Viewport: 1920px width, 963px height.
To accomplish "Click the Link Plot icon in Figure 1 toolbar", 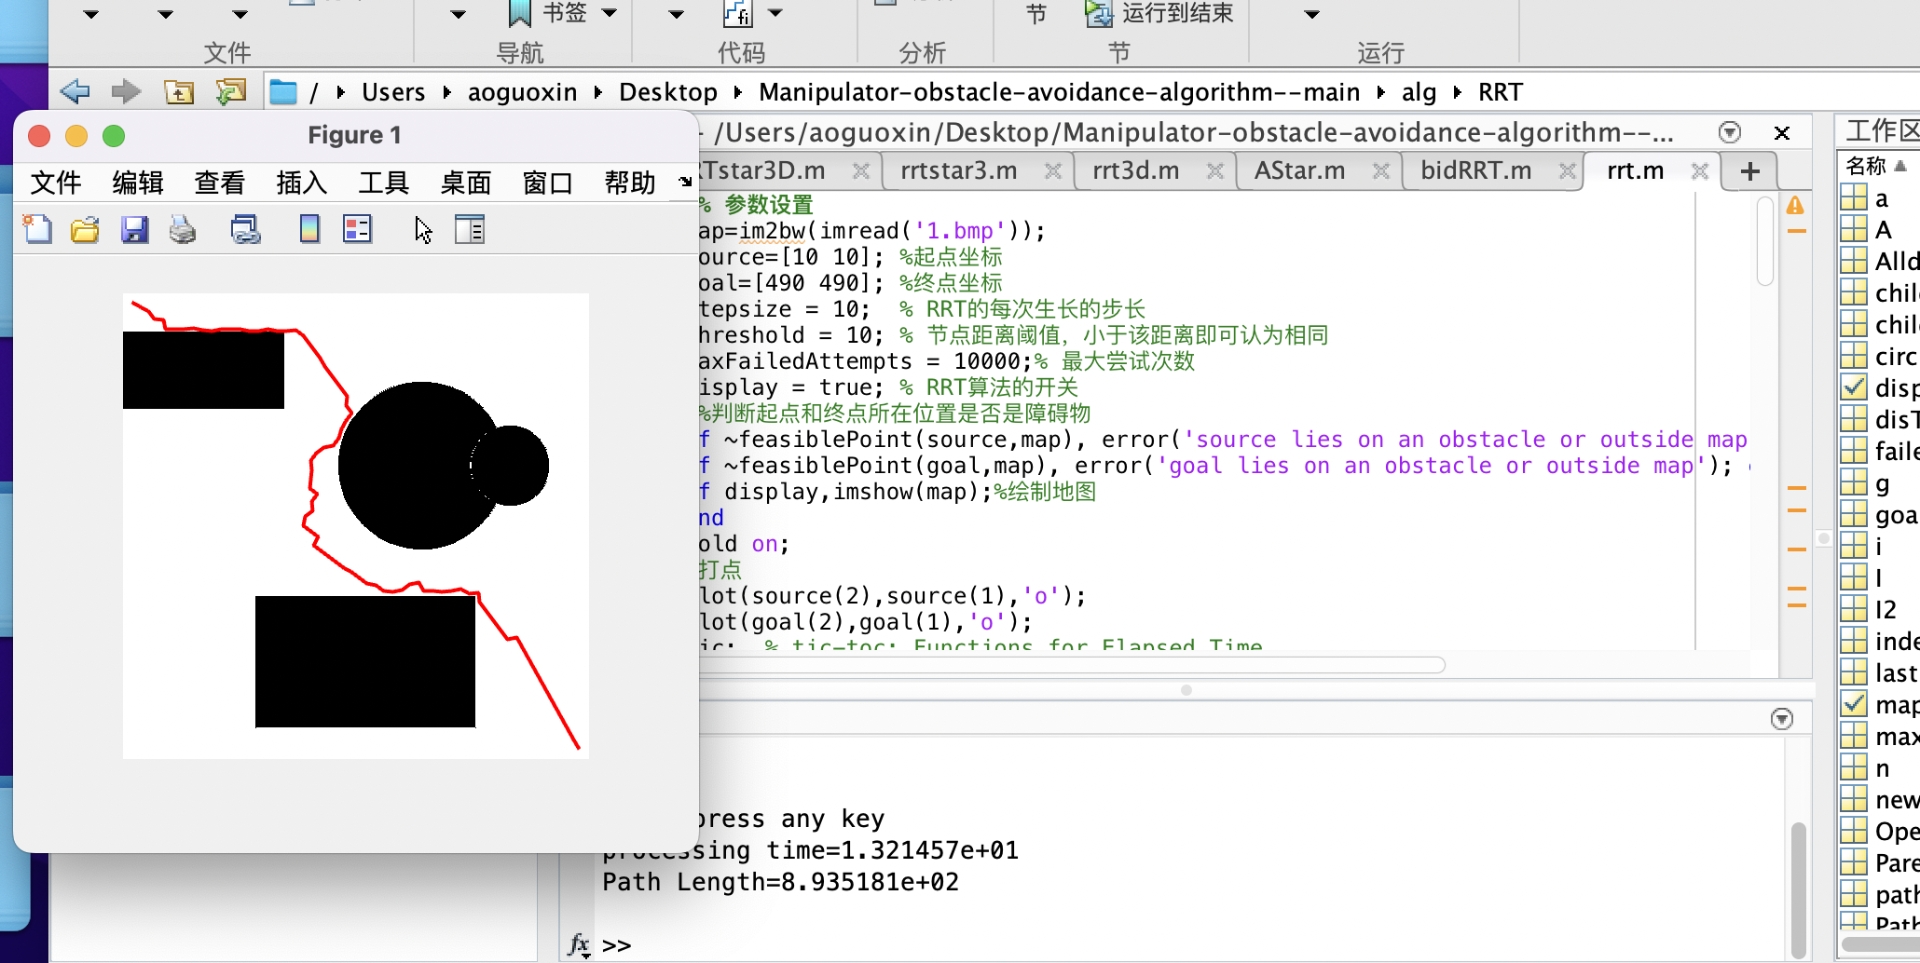I will 246,230.
